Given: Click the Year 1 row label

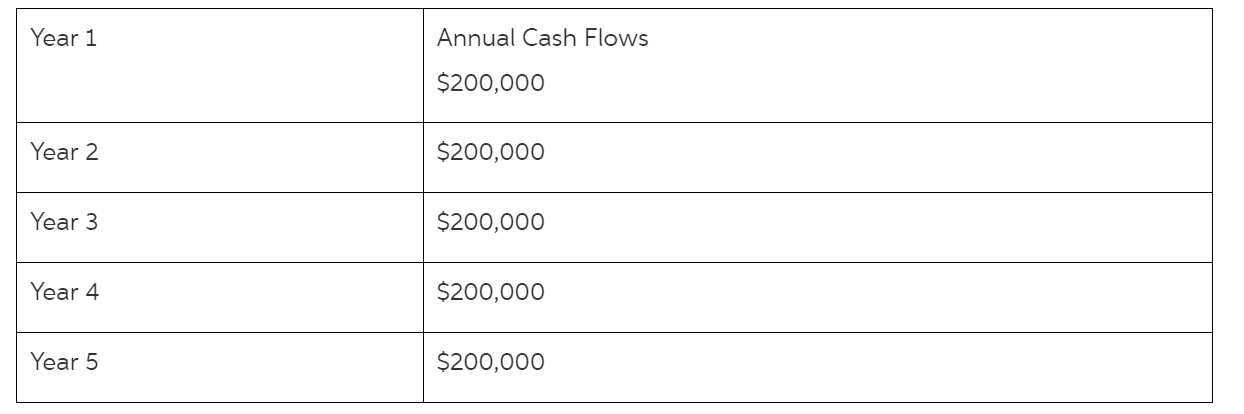Looking at the screenshot, I should tap(64, 39).
